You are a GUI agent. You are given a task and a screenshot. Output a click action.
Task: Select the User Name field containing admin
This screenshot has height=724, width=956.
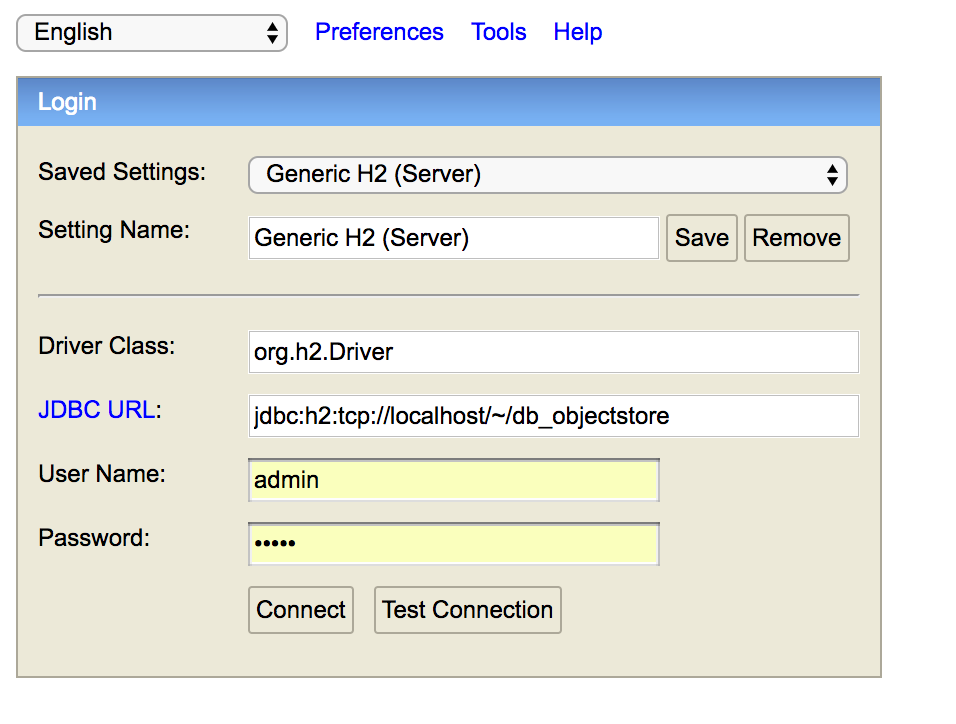tap(453, 480)
